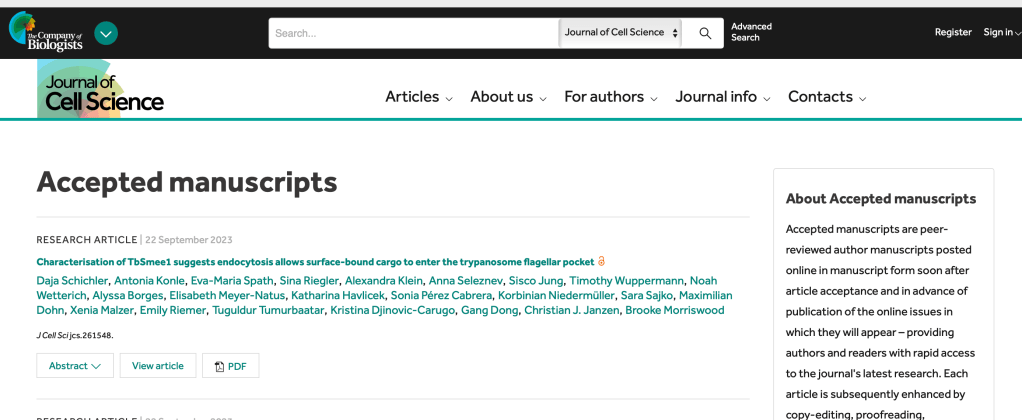Focus the search text field
Viewport: 1022px width, 420px height.
coord(413,33)
